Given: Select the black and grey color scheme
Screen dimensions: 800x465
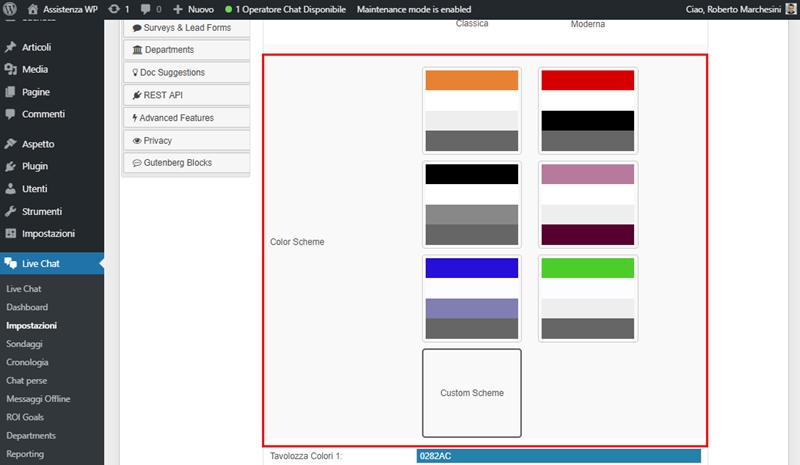Looking at the screenshot, I should point(472,204).
